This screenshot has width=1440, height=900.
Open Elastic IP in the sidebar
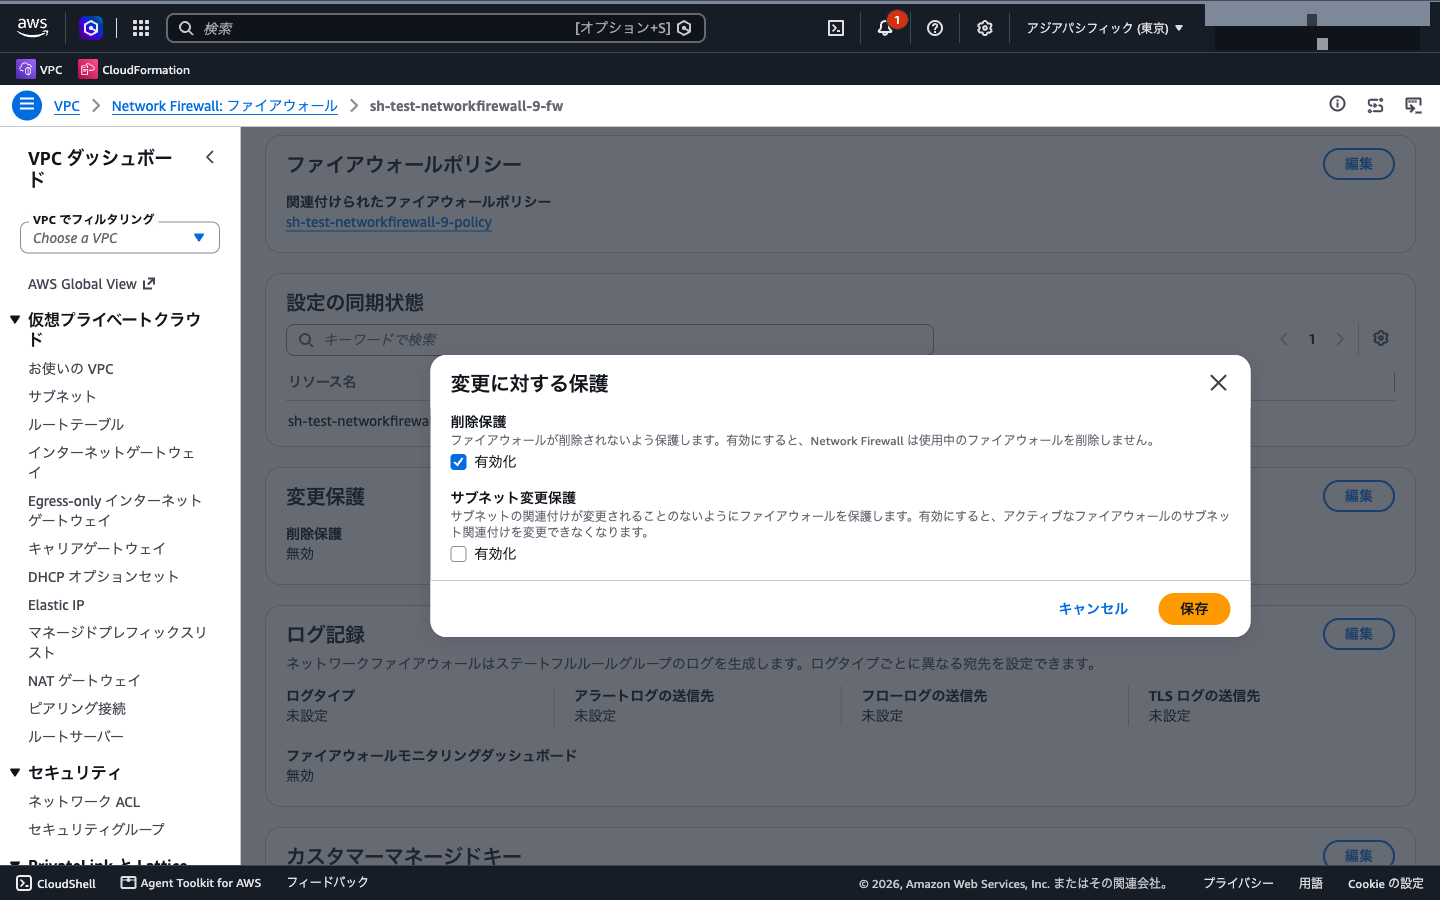56,605
